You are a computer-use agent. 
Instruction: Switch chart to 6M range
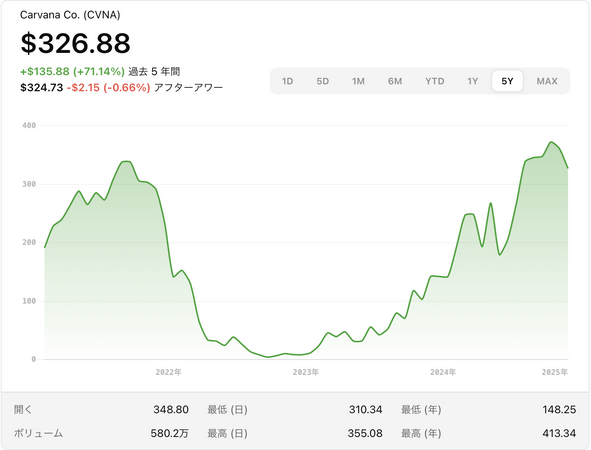coord(395,81)
